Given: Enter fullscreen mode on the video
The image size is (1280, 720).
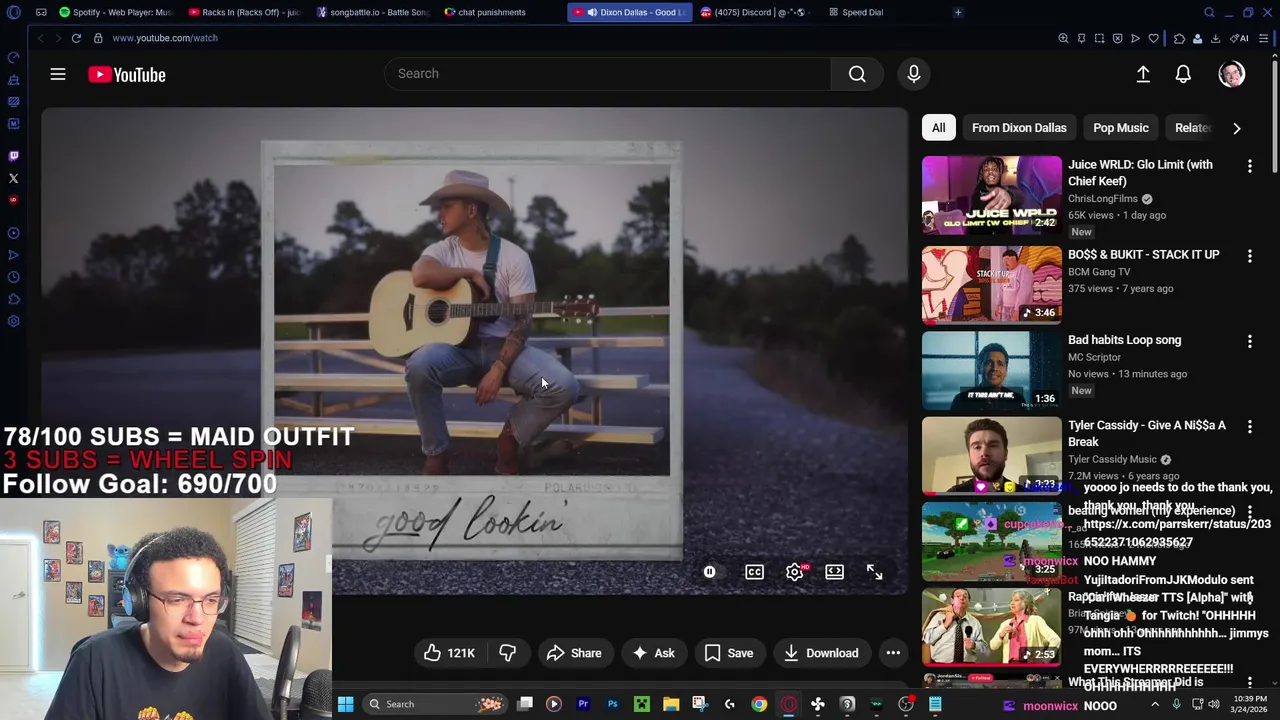Looking at the screenshot, I should point(874,572).
